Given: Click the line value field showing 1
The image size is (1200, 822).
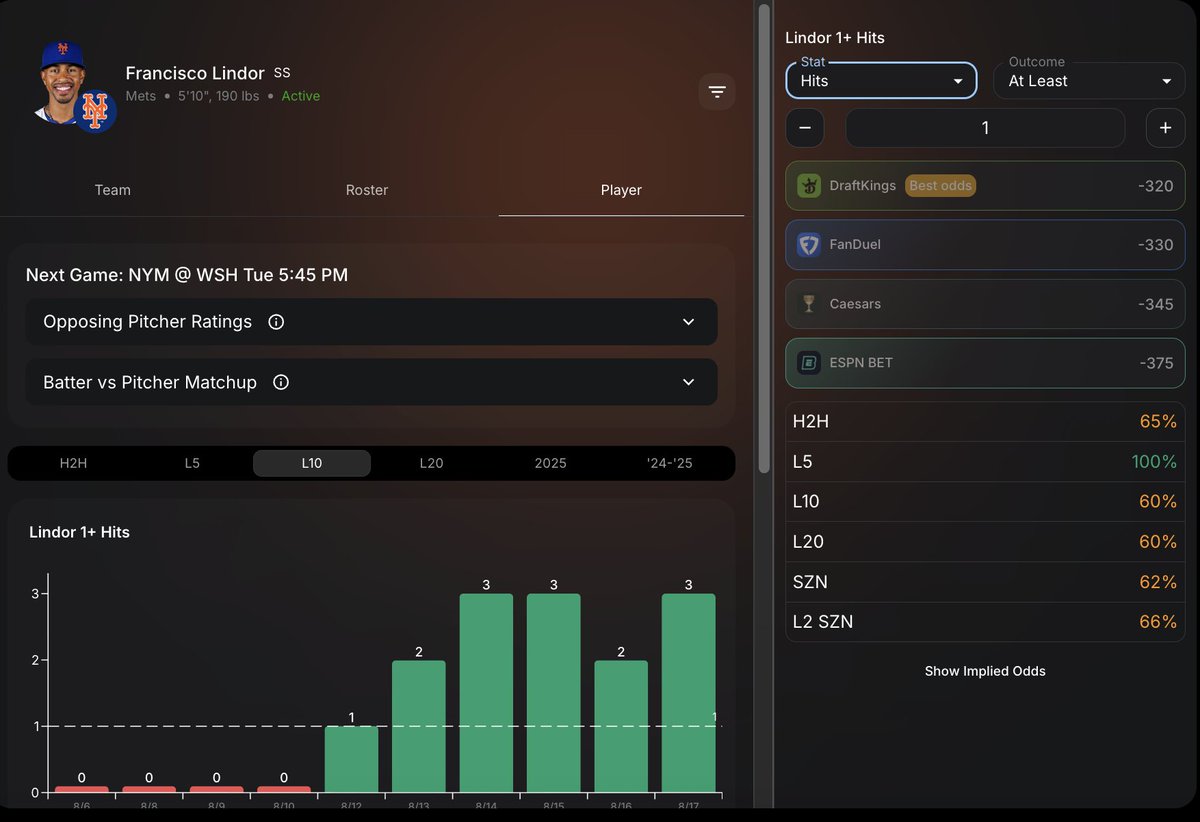Looking at the screenshot, I should click(x=985, y=128).
